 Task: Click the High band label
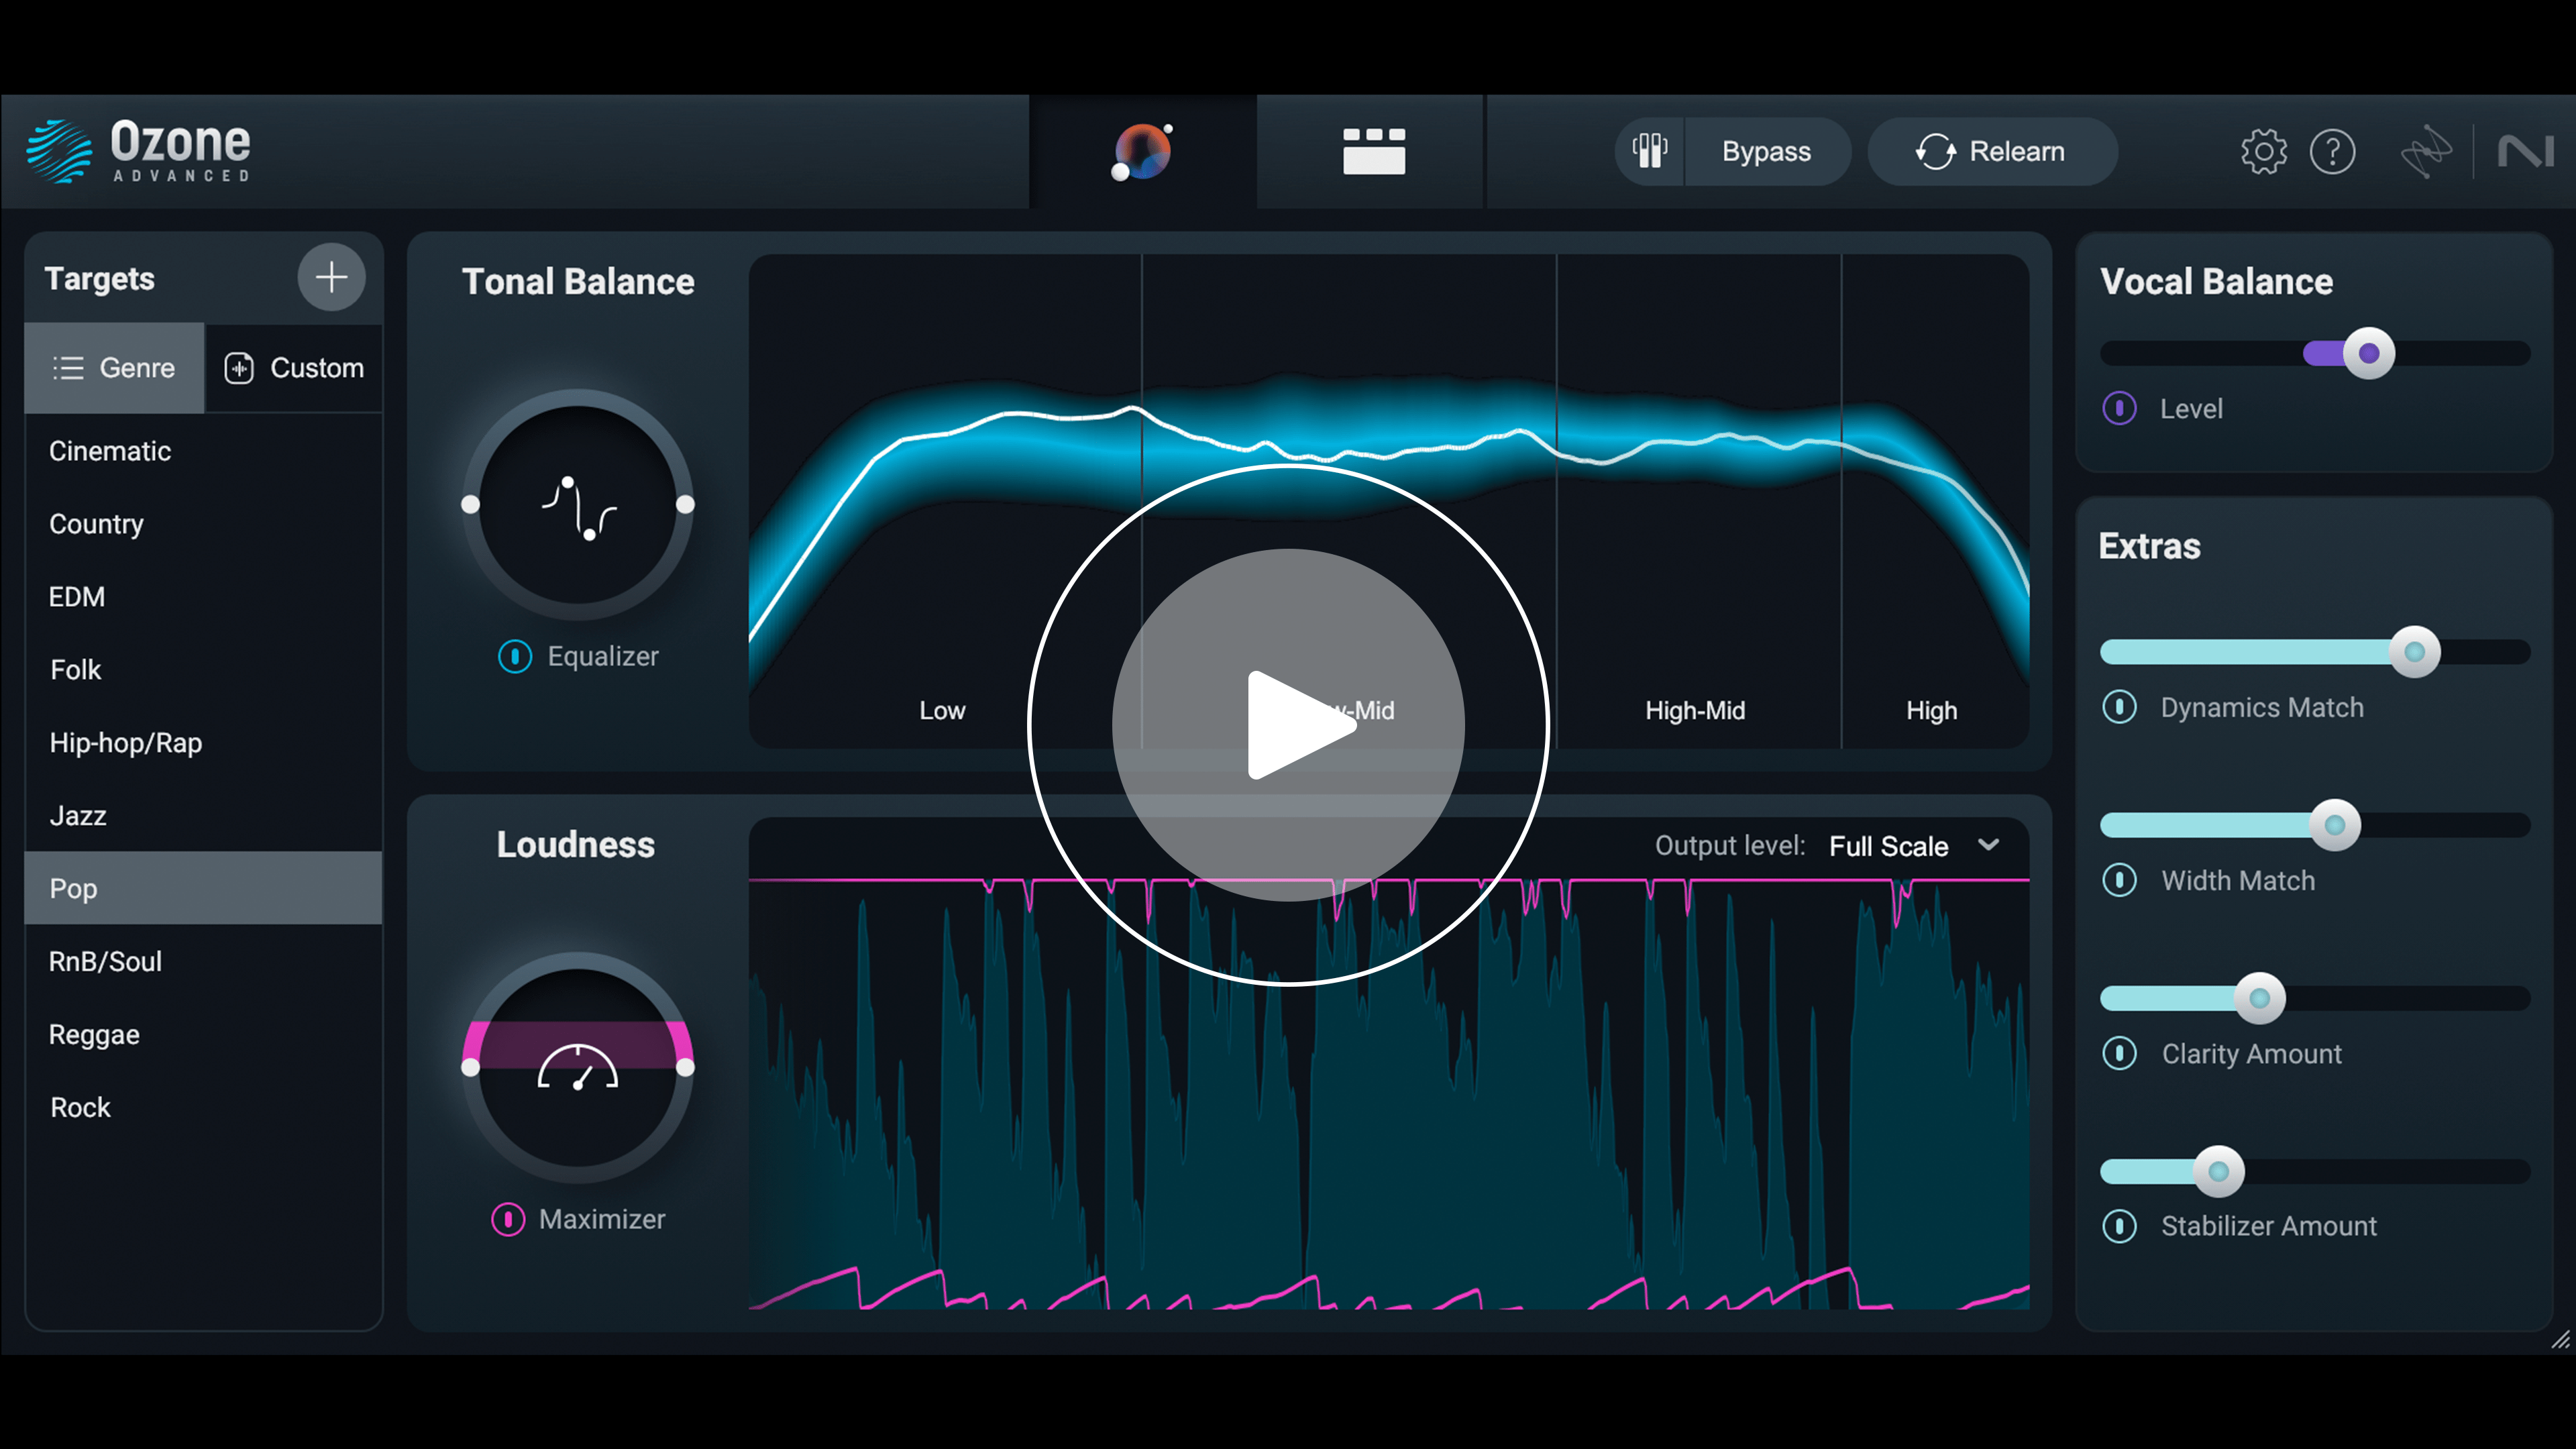pos(1931,711)
